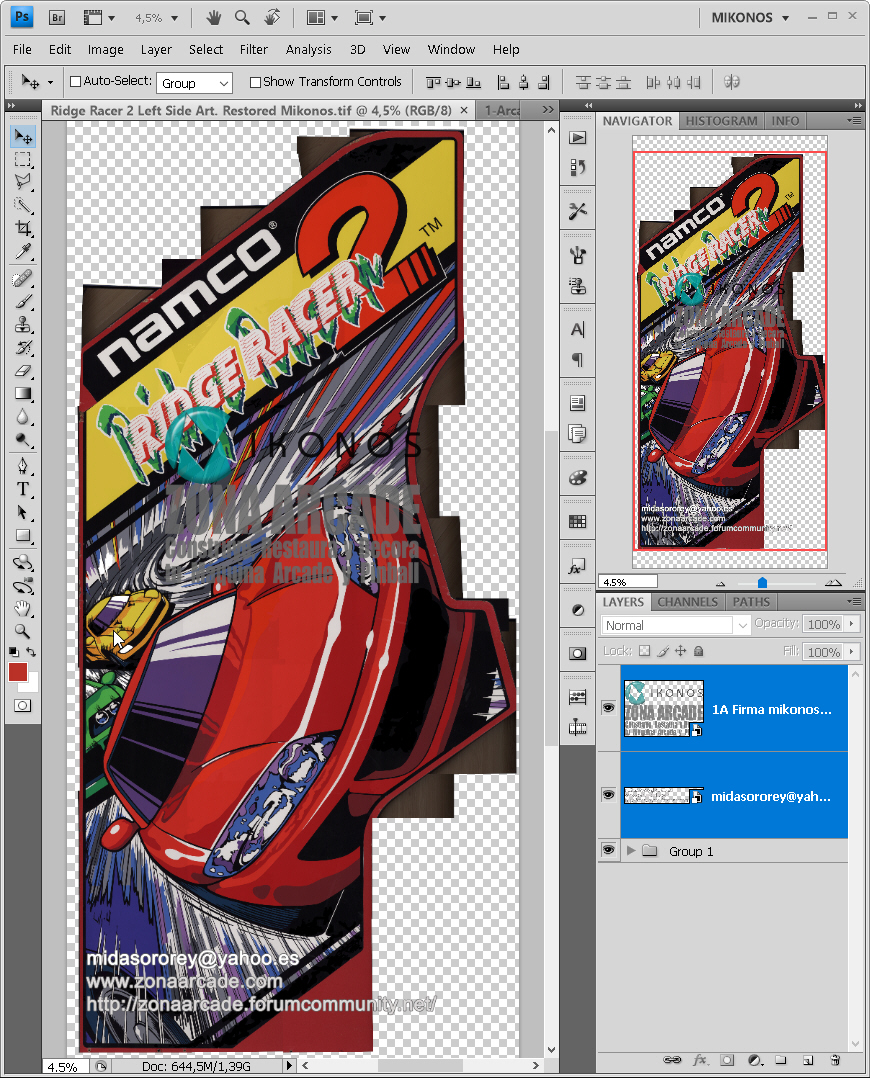Viewport: 870px width, 1078px height.
Task: Add a layer mask
Action: click(x=728, y=1059)
